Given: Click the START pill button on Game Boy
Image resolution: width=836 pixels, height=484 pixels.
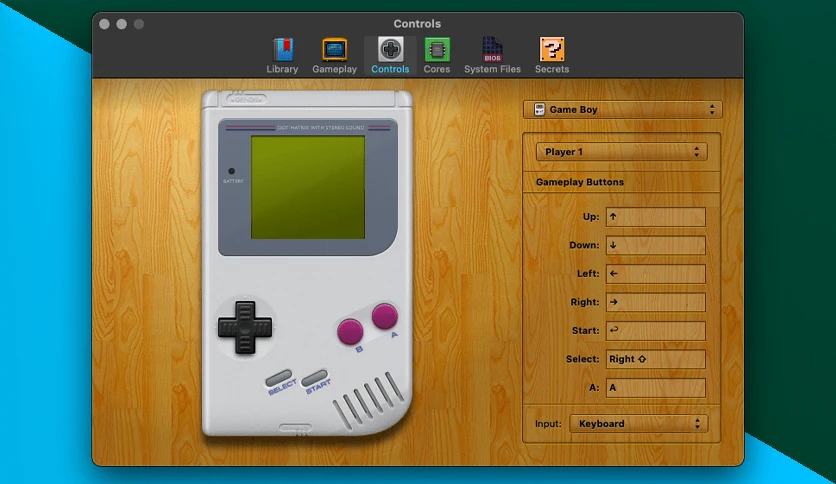Looking at the screenshot, I should coord(314,378).
